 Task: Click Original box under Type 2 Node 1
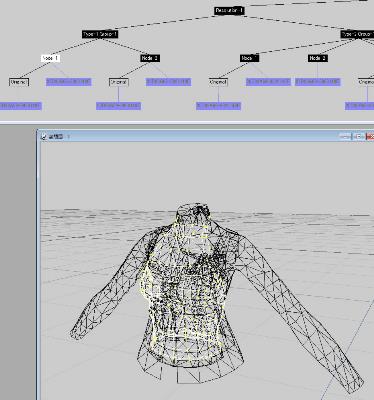click(x=218, y=82)
